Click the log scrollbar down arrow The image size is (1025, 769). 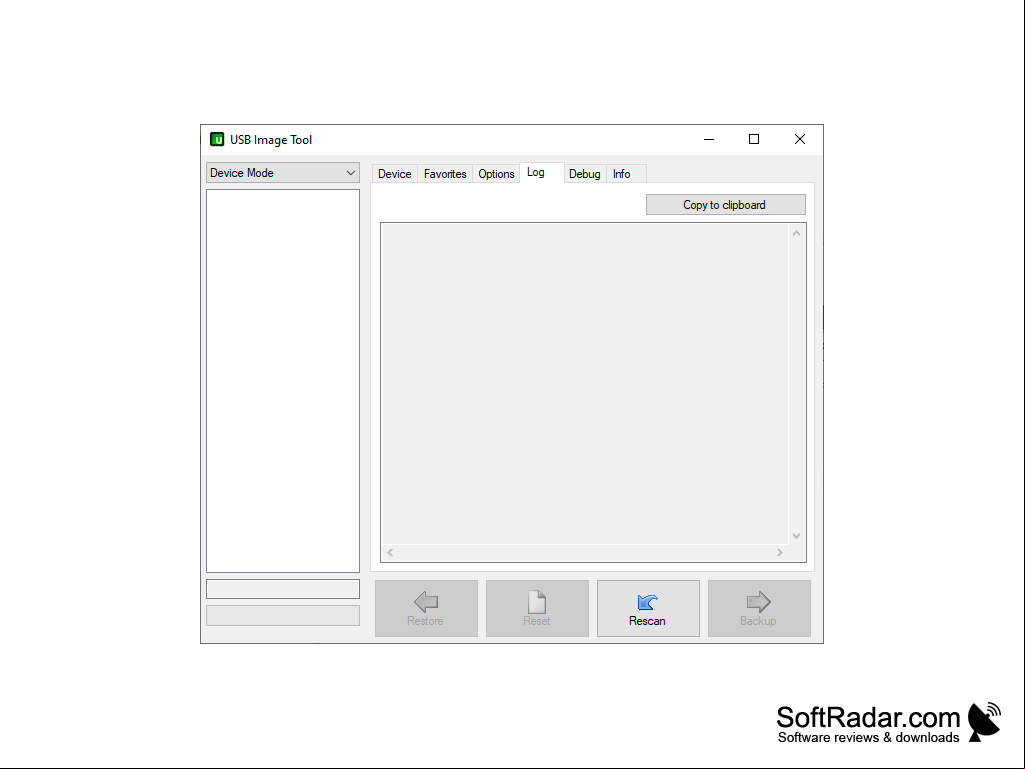tap(796, 536)
